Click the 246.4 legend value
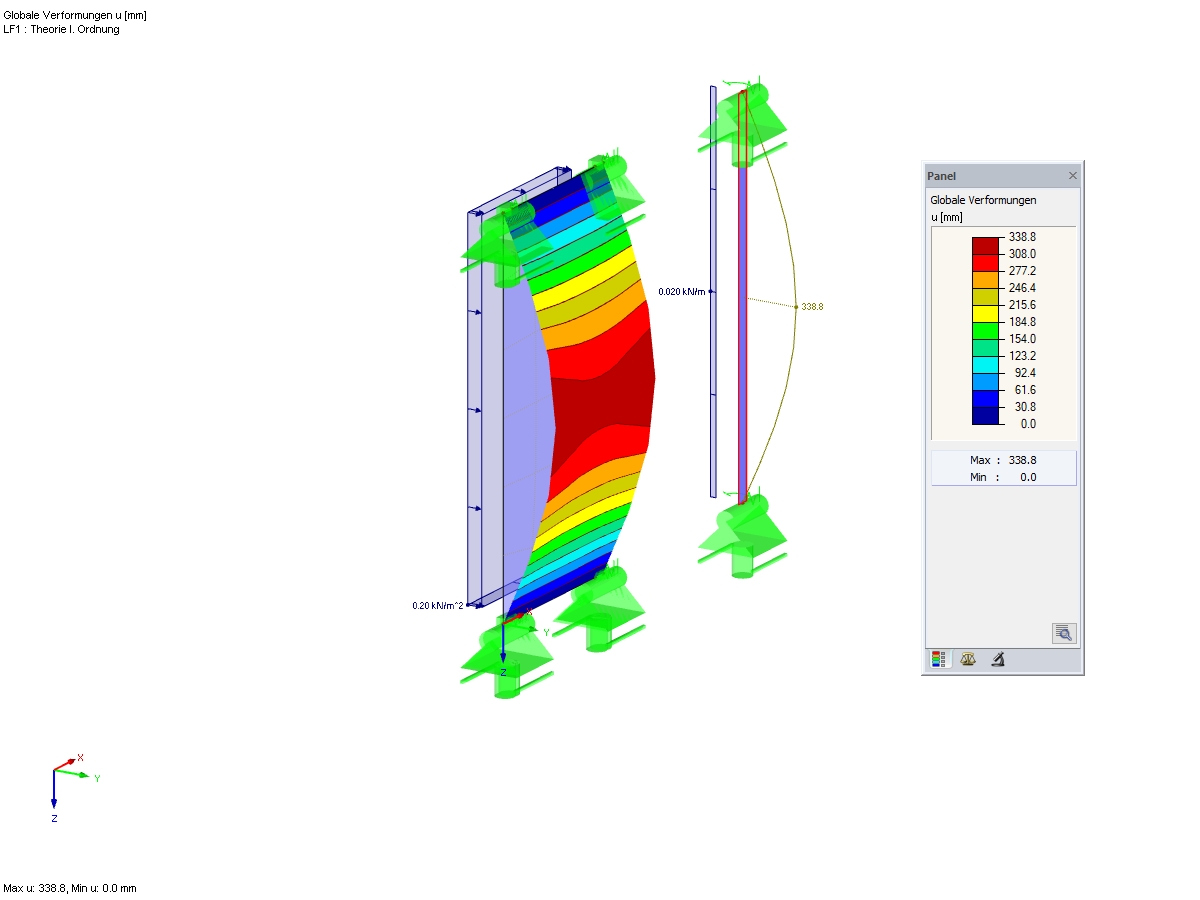 1022,288
